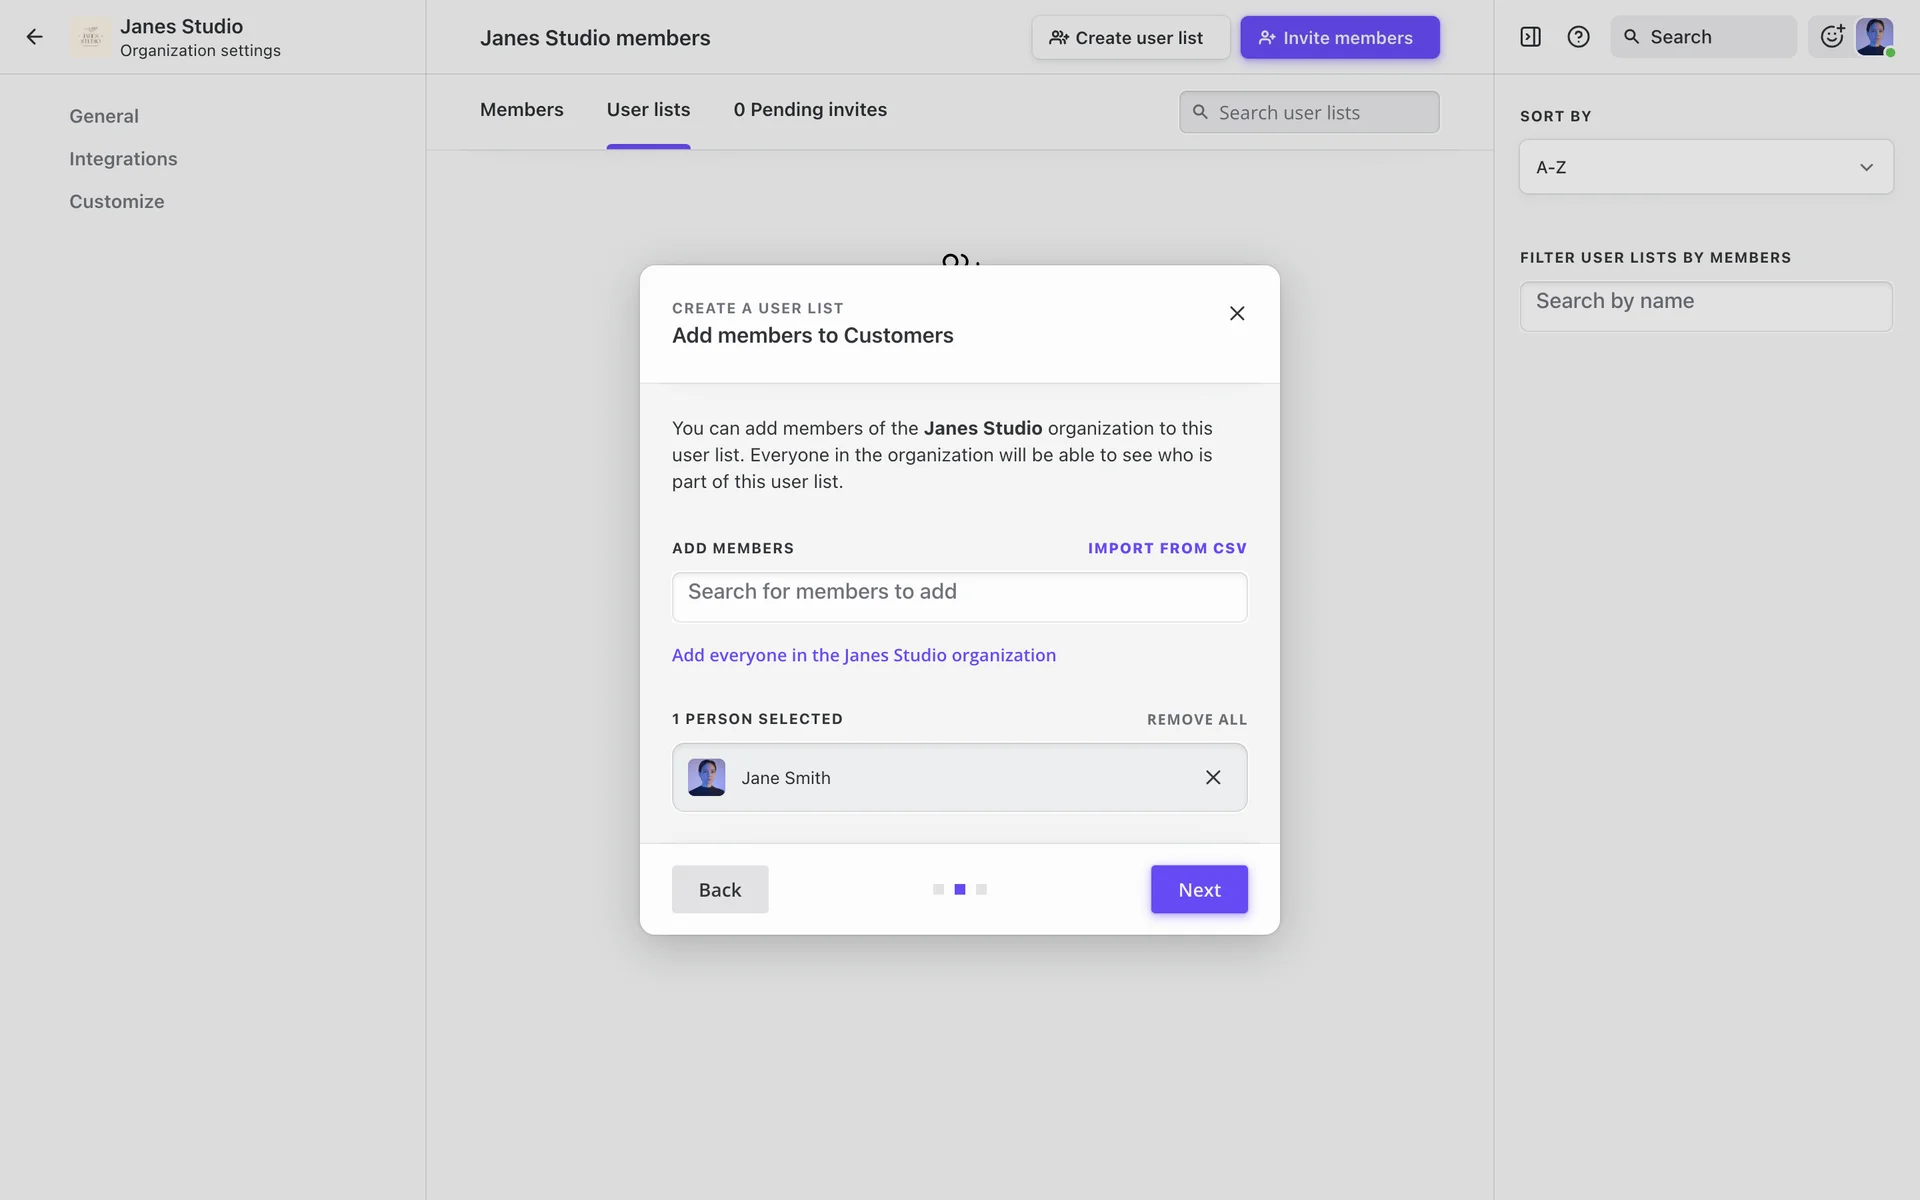Image resolution: width=1920 pixels, height=1200 pixels.
Task: Open the user profile avatar menu
Action: [x=1874, y=37]
